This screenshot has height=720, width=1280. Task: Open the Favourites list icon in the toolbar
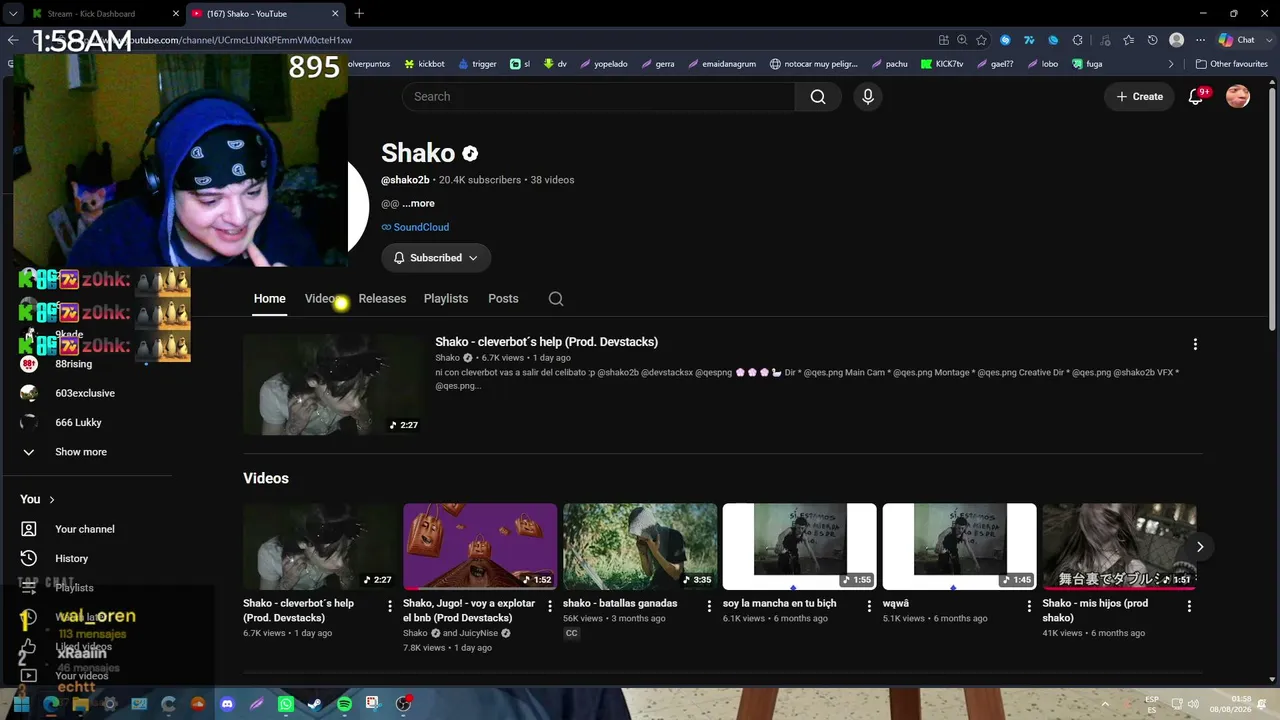tap(1128, 40)
